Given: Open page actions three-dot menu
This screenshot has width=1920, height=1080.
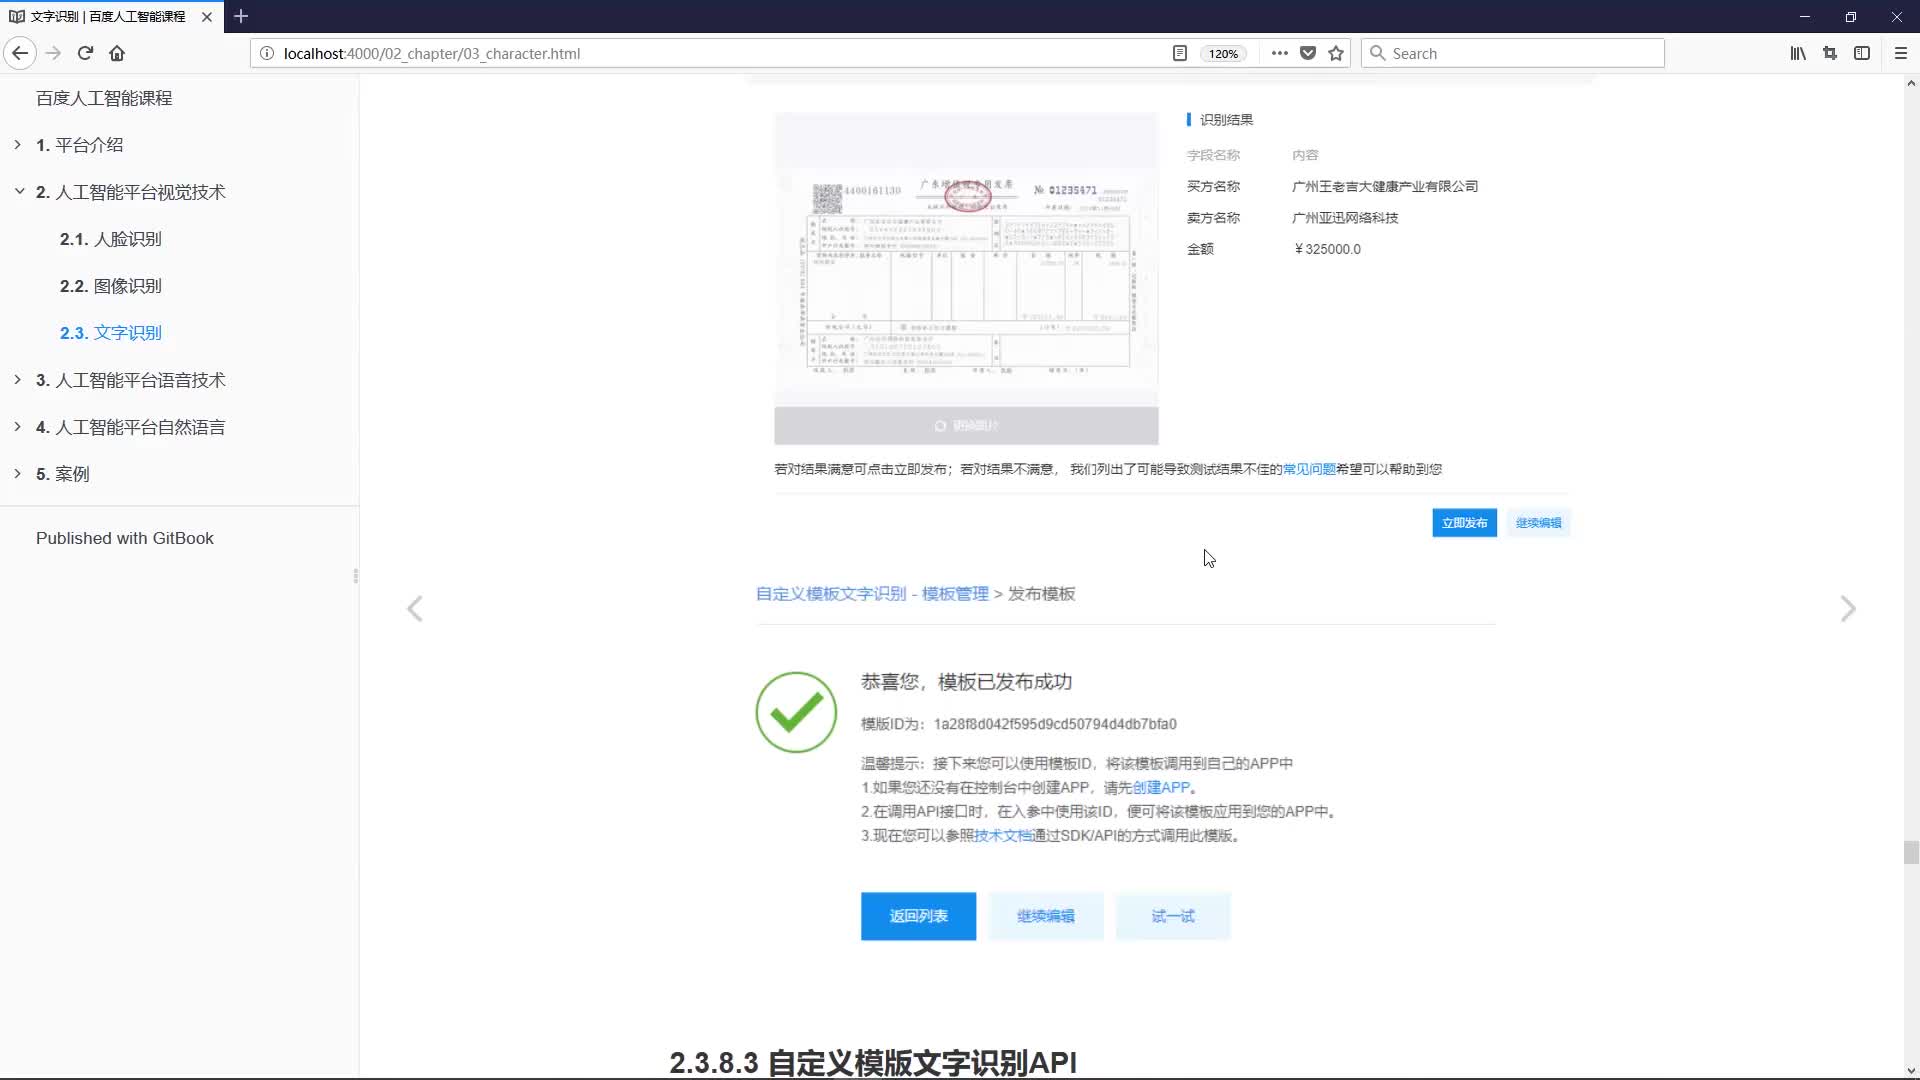Looking at the screenshot, I should click(x=1279, y=53).
